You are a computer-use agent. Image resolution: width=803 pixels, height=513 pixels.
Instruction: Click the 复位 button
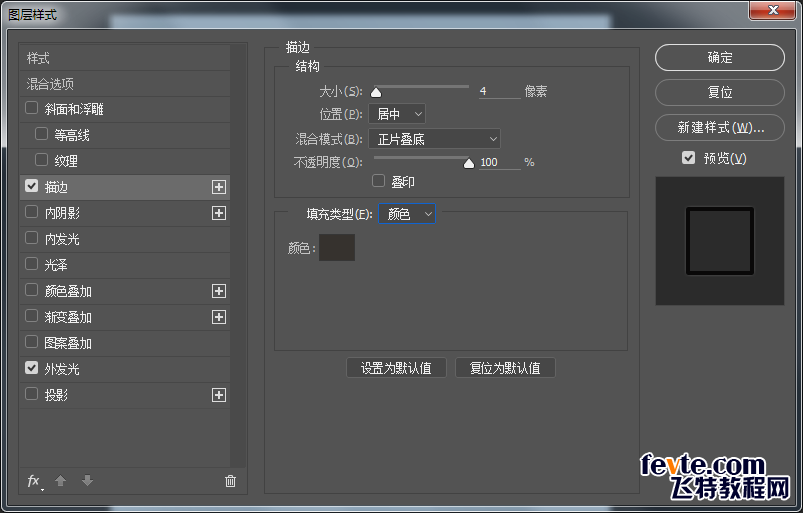pos(720,92)
